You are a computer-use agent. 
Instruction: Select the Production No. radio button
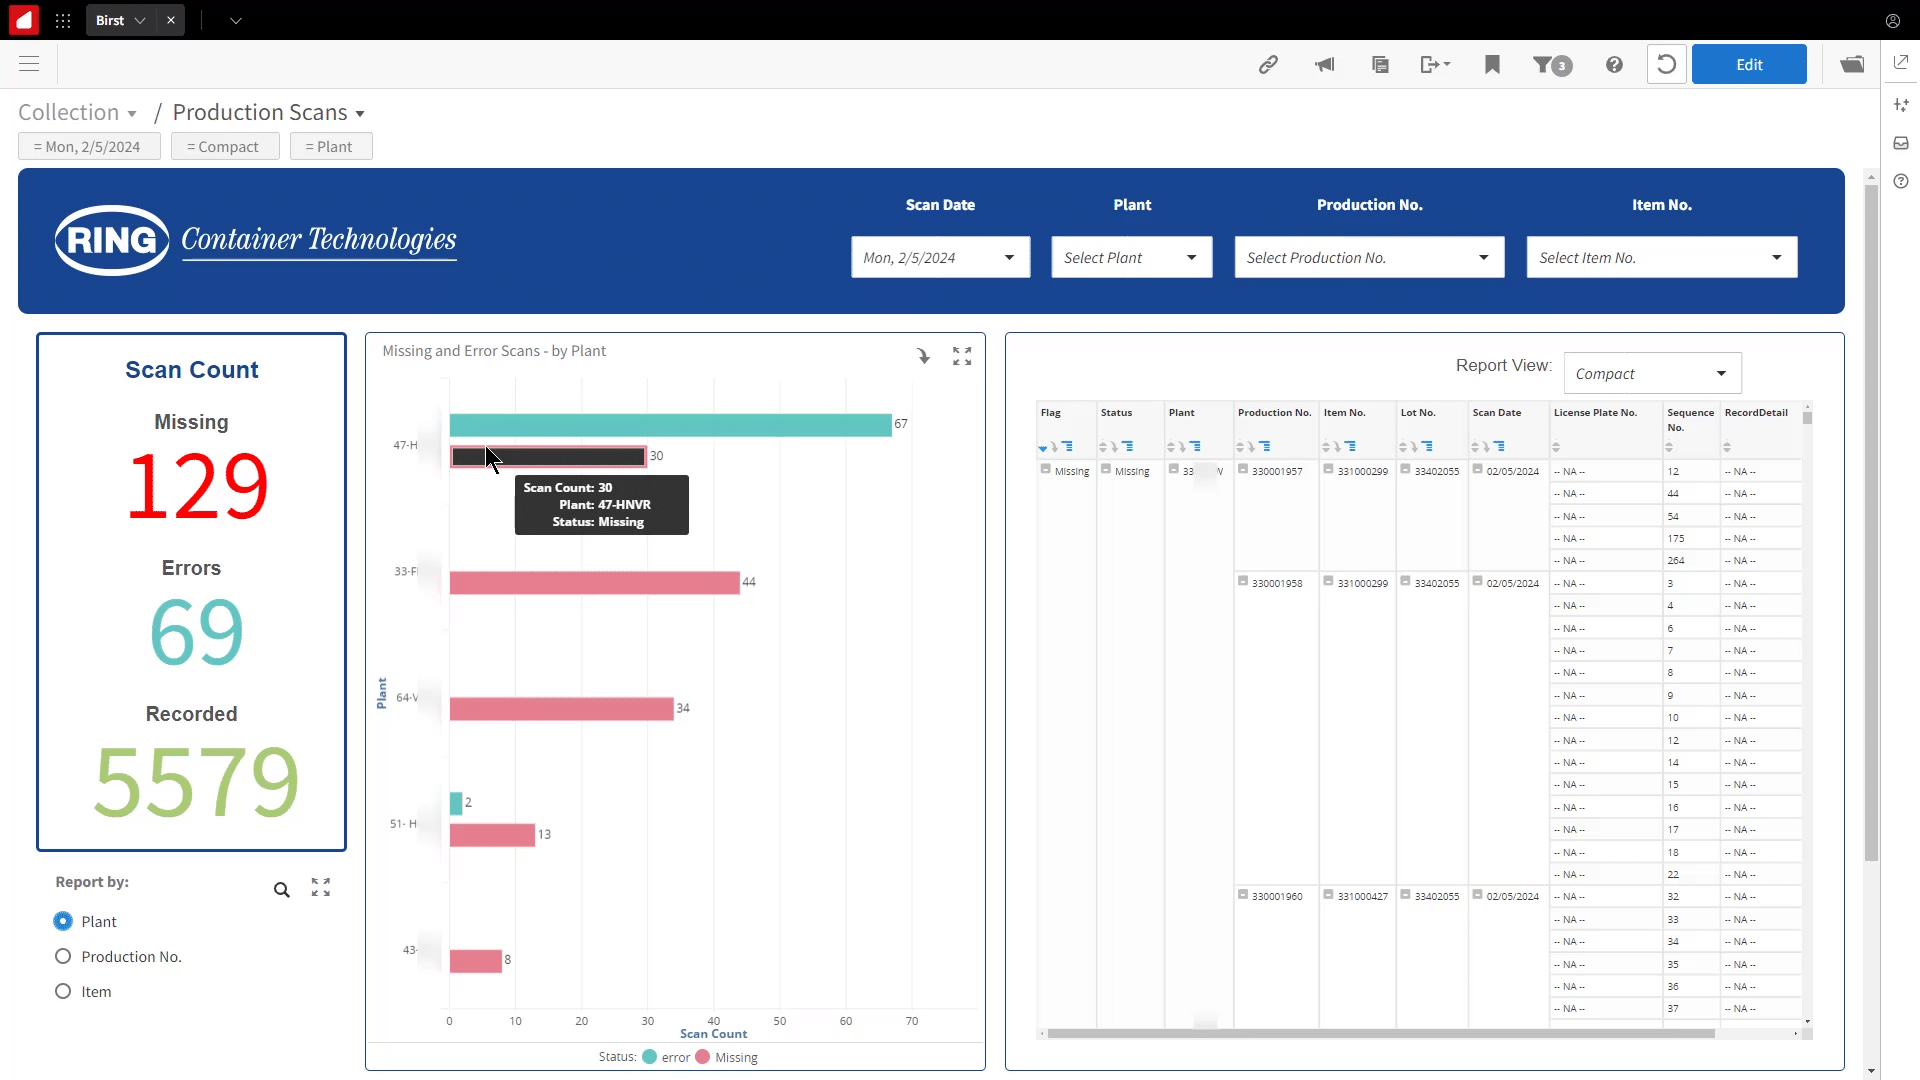coord(62,956)
